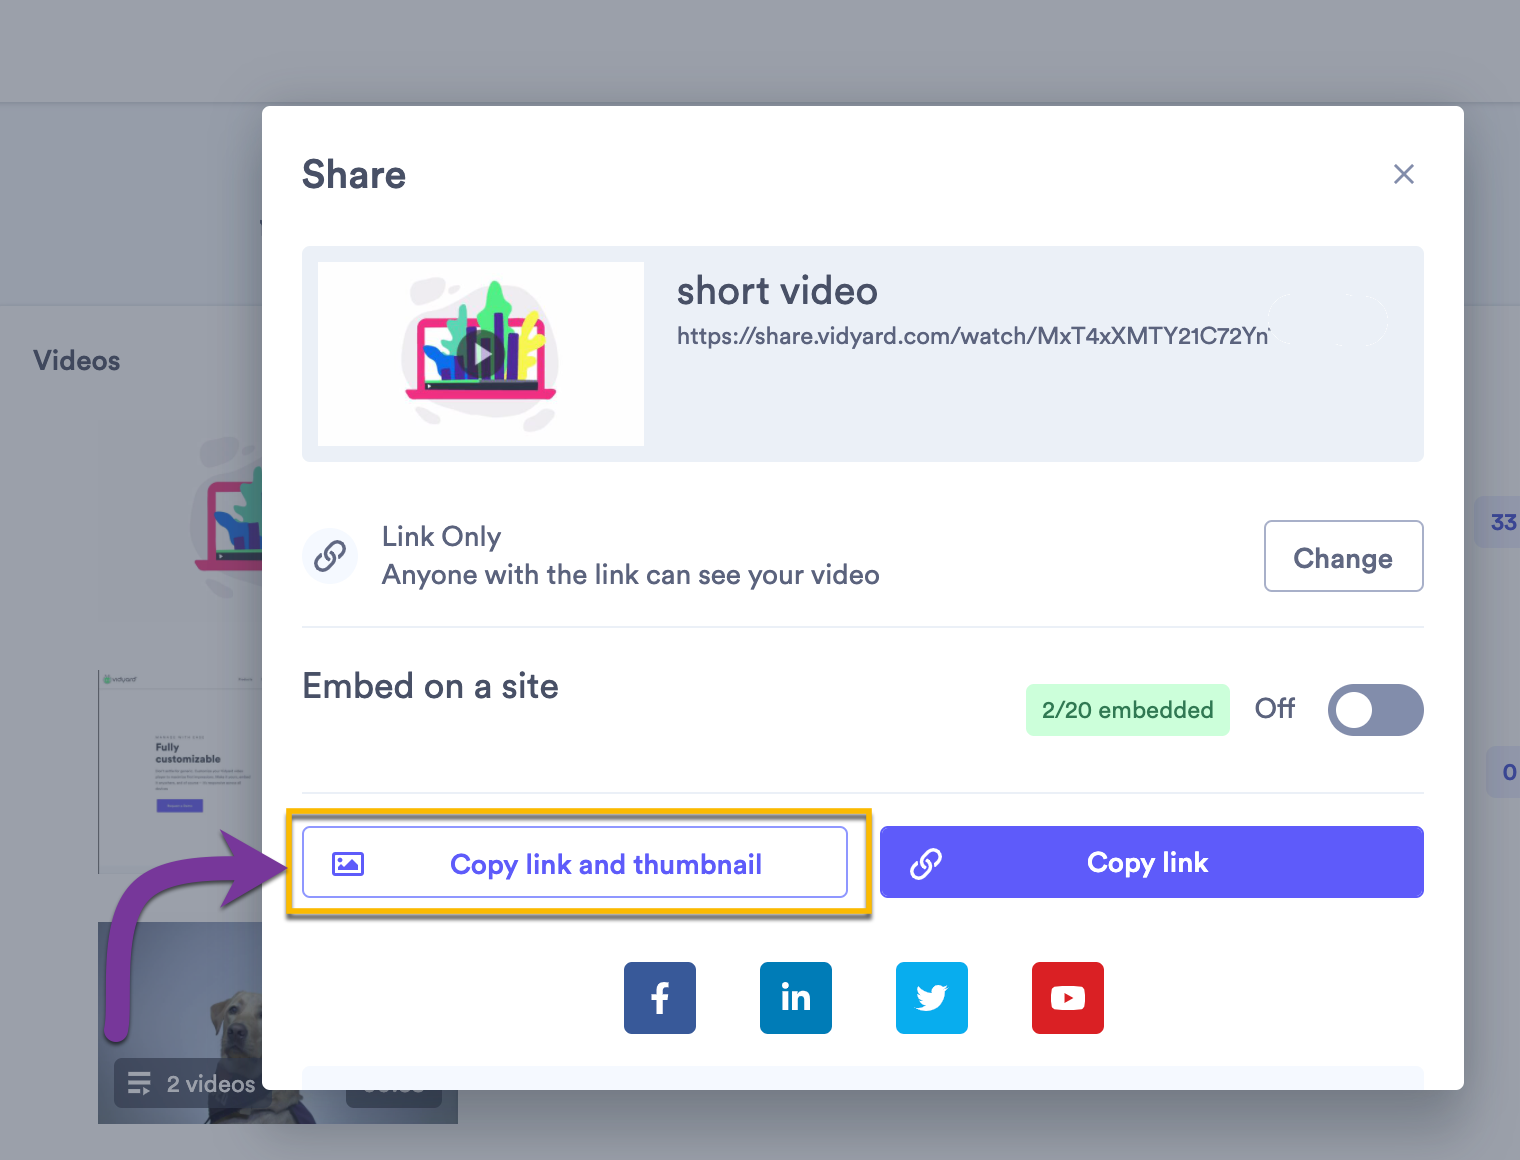Click the chain-link icon beside Link Only
The width and height of the screenshot is (1520, 1160).
click(330, 556)
